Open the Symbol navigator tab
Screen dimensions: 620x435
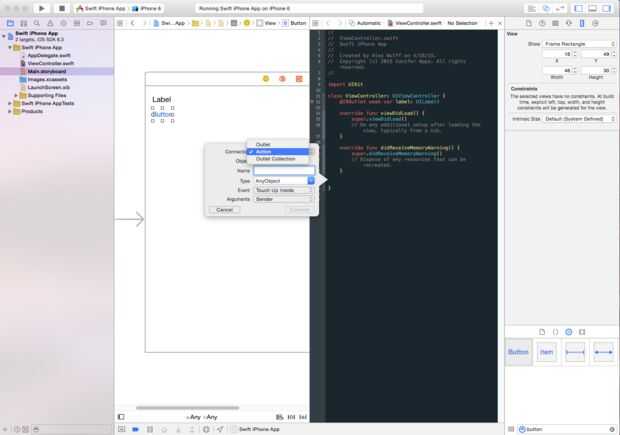pyautogui.click(x=24, y=23)
